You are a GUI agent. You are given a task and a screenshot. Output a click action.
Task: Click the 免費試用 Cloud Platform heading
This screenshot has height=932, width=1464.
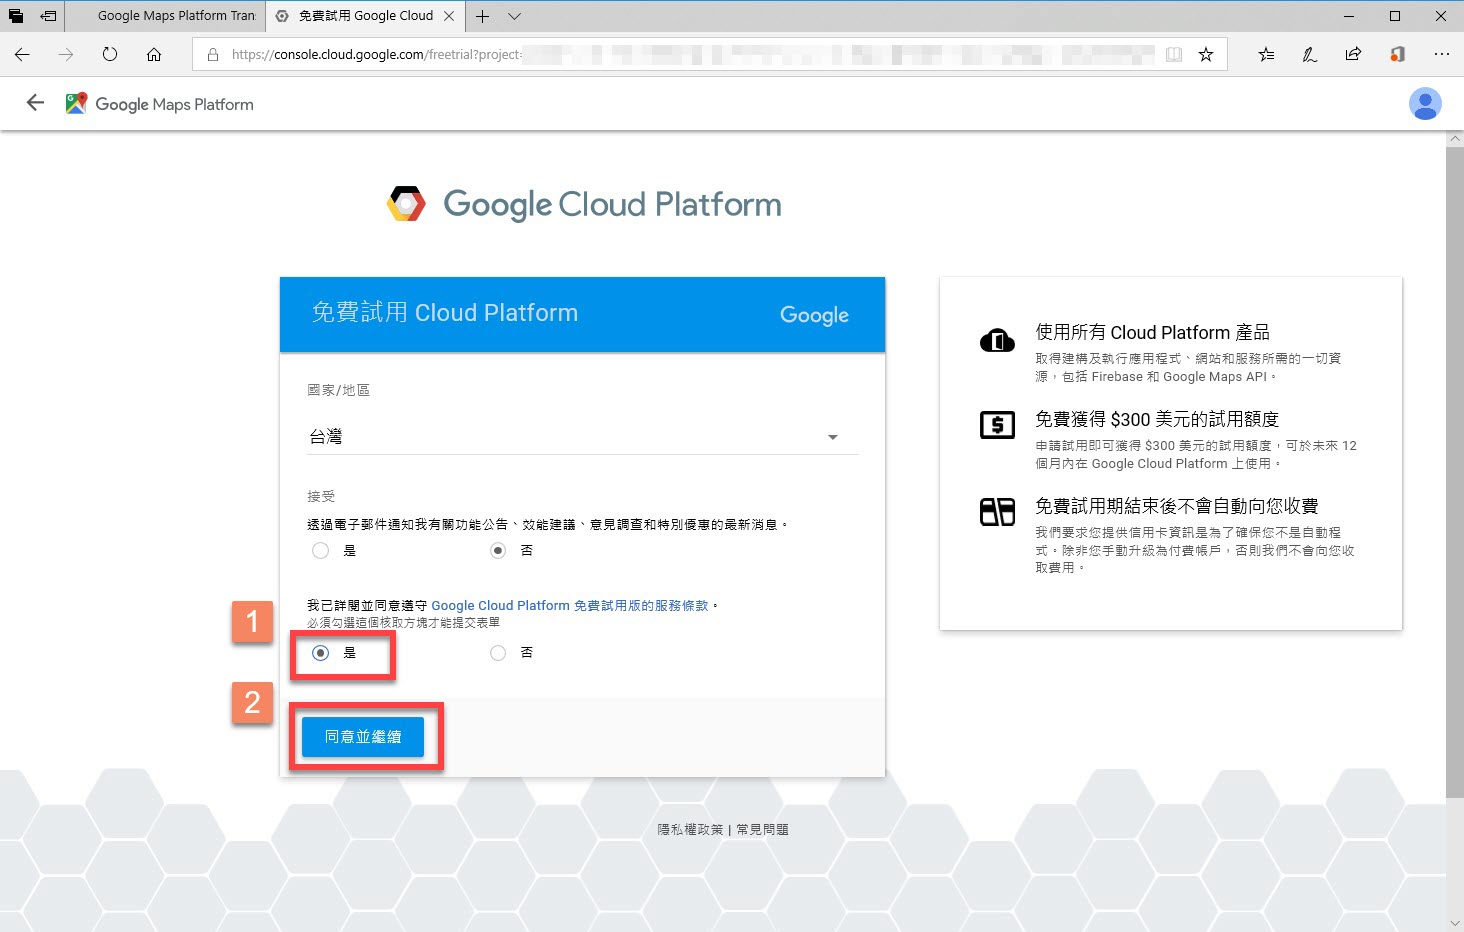445,313
